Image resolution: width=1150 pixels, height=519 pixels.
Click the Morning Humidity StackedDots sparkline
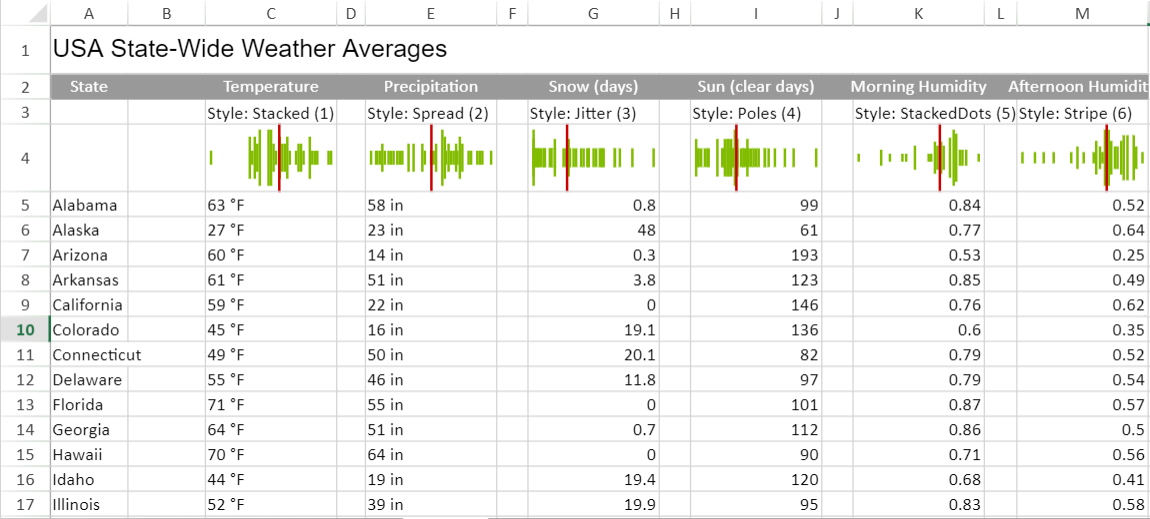click(918, 158)
